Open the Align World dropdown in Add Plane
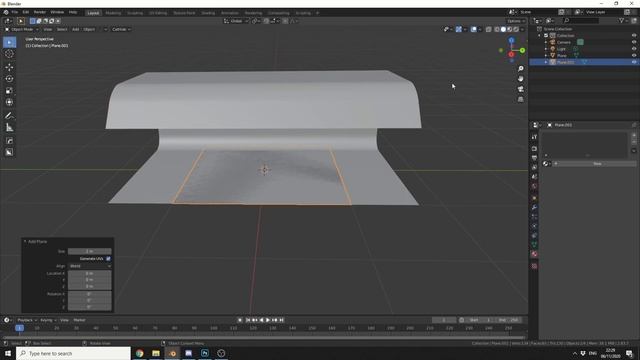The height and width of the screenshot is (360, 640). coord(90,266)
